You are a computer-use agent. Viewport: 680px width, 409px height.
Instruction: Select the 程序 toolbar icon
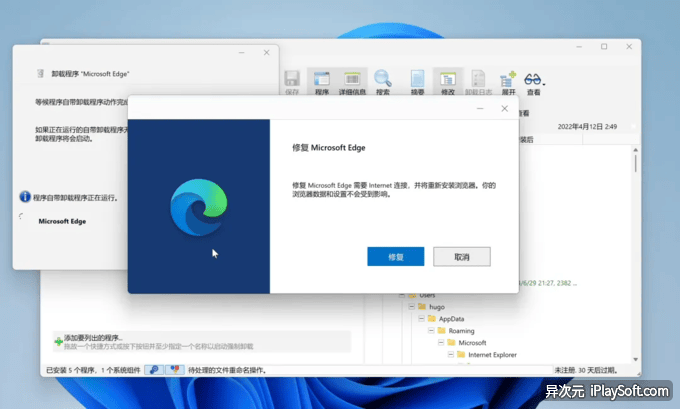pyautogui.click(x=322, y=82)
